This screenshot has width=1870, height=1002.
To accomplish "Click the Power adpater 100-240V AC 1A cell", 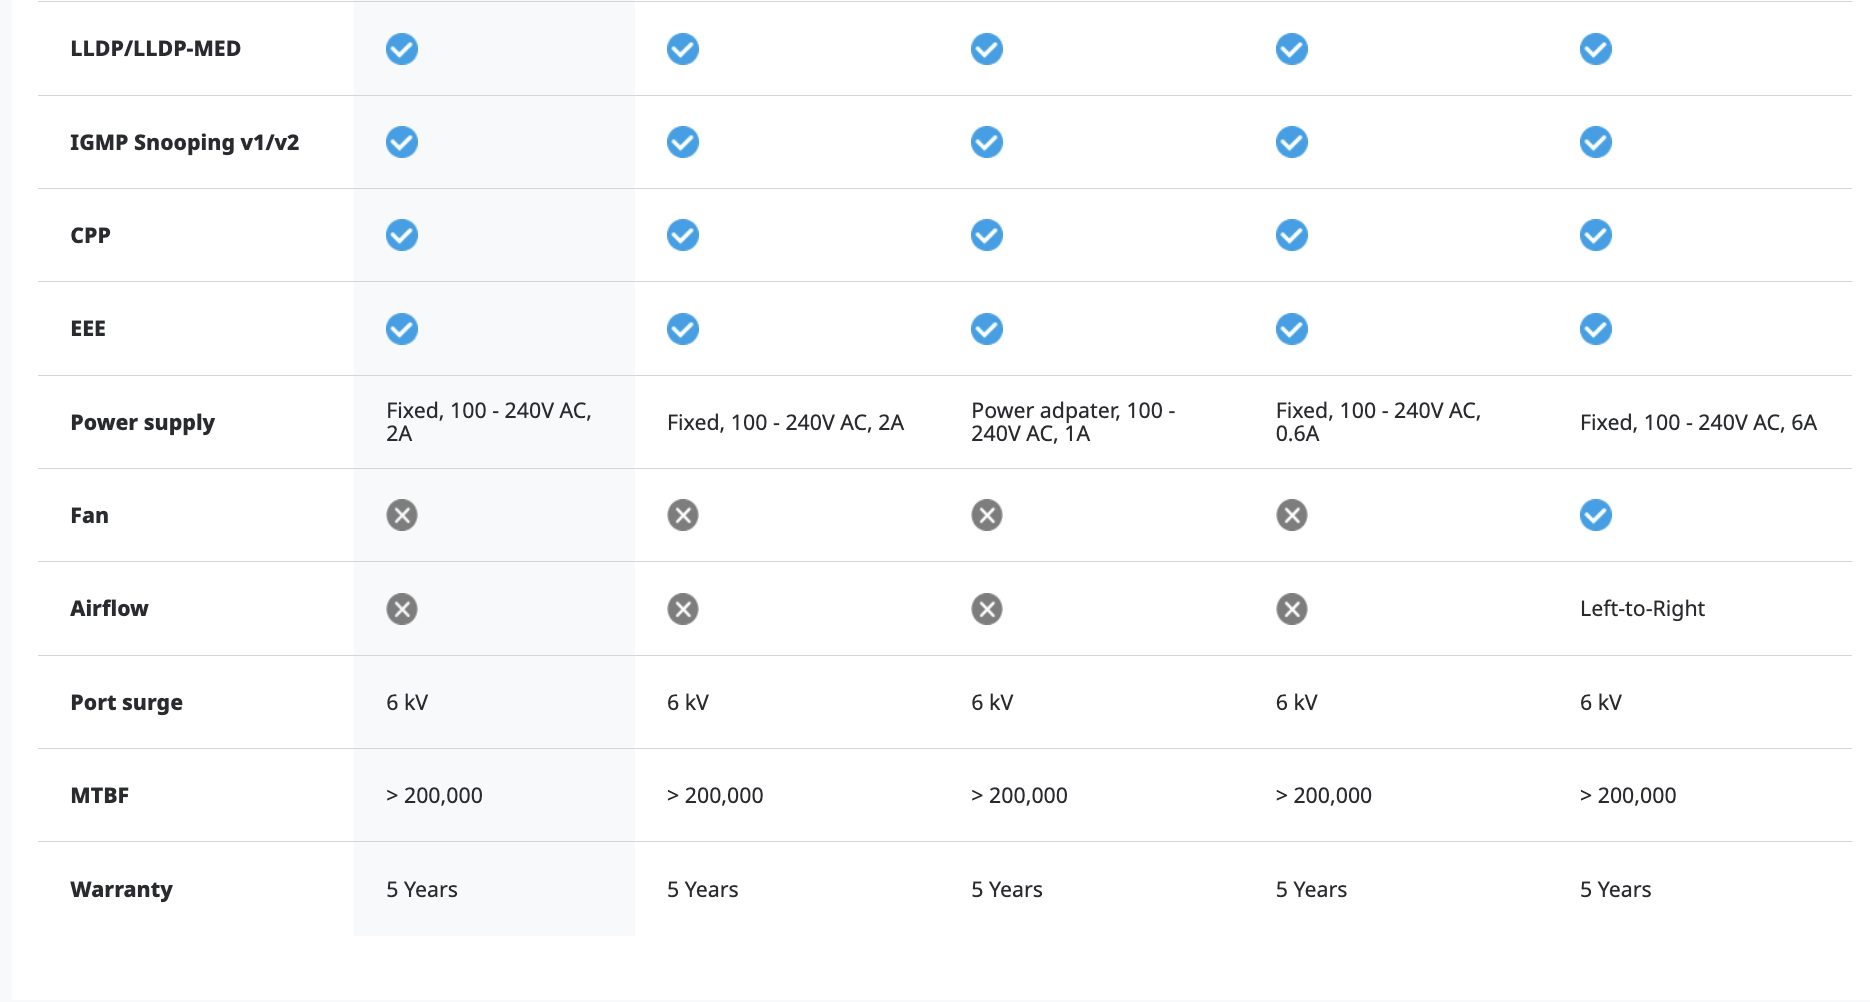I will [x=1072, y=422].
